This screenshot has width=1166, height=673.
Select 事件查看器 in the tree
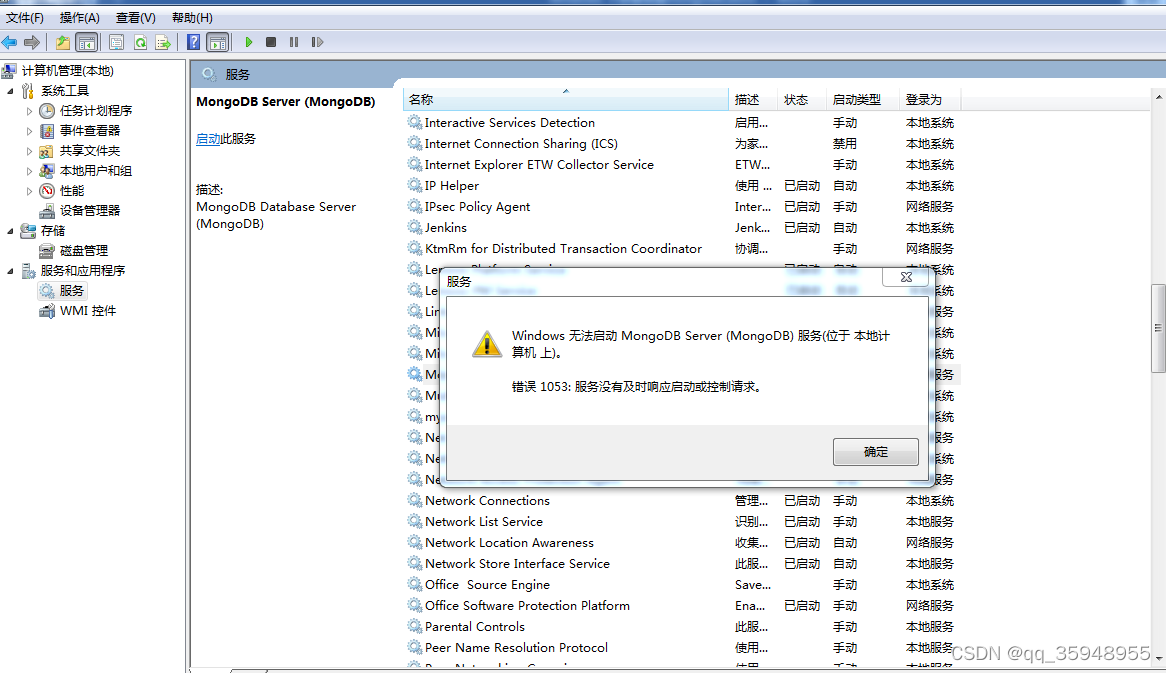90,131
